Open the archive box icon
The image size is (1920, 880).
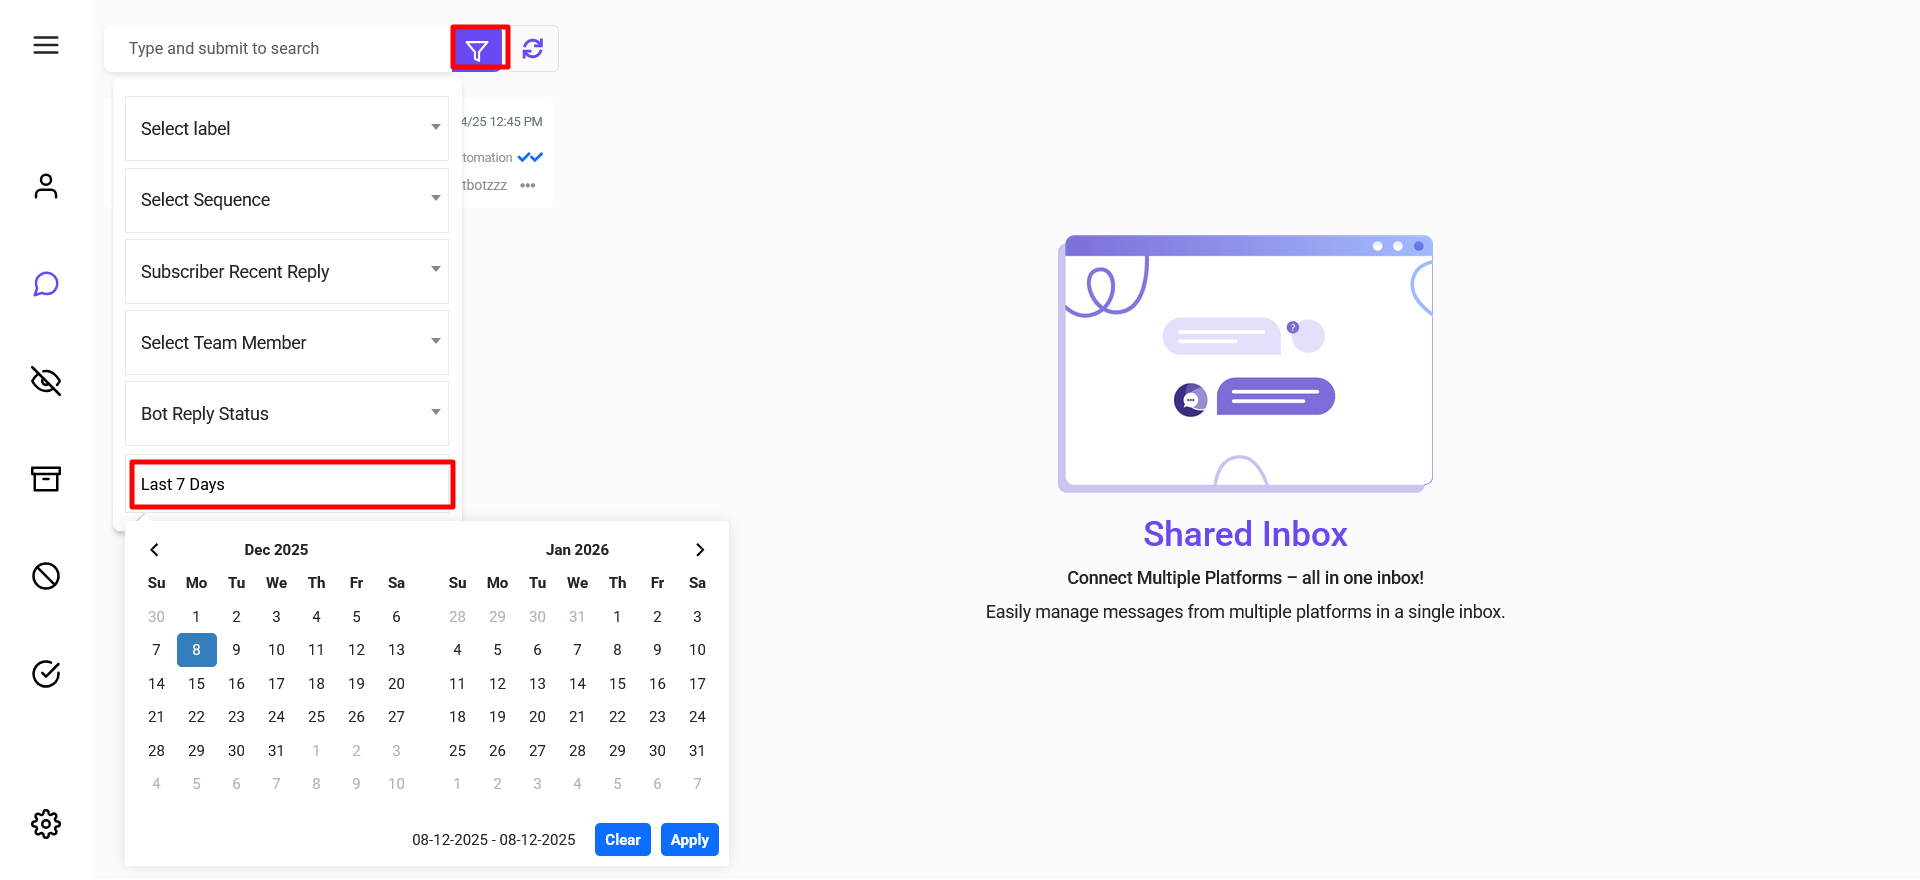point(46,479)
